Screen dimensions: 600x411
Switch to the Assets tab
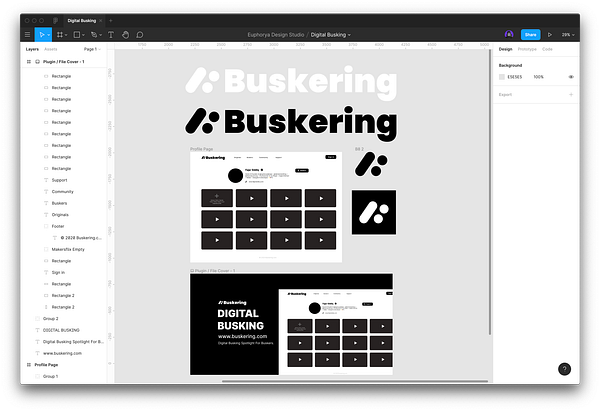coord(51,49)
